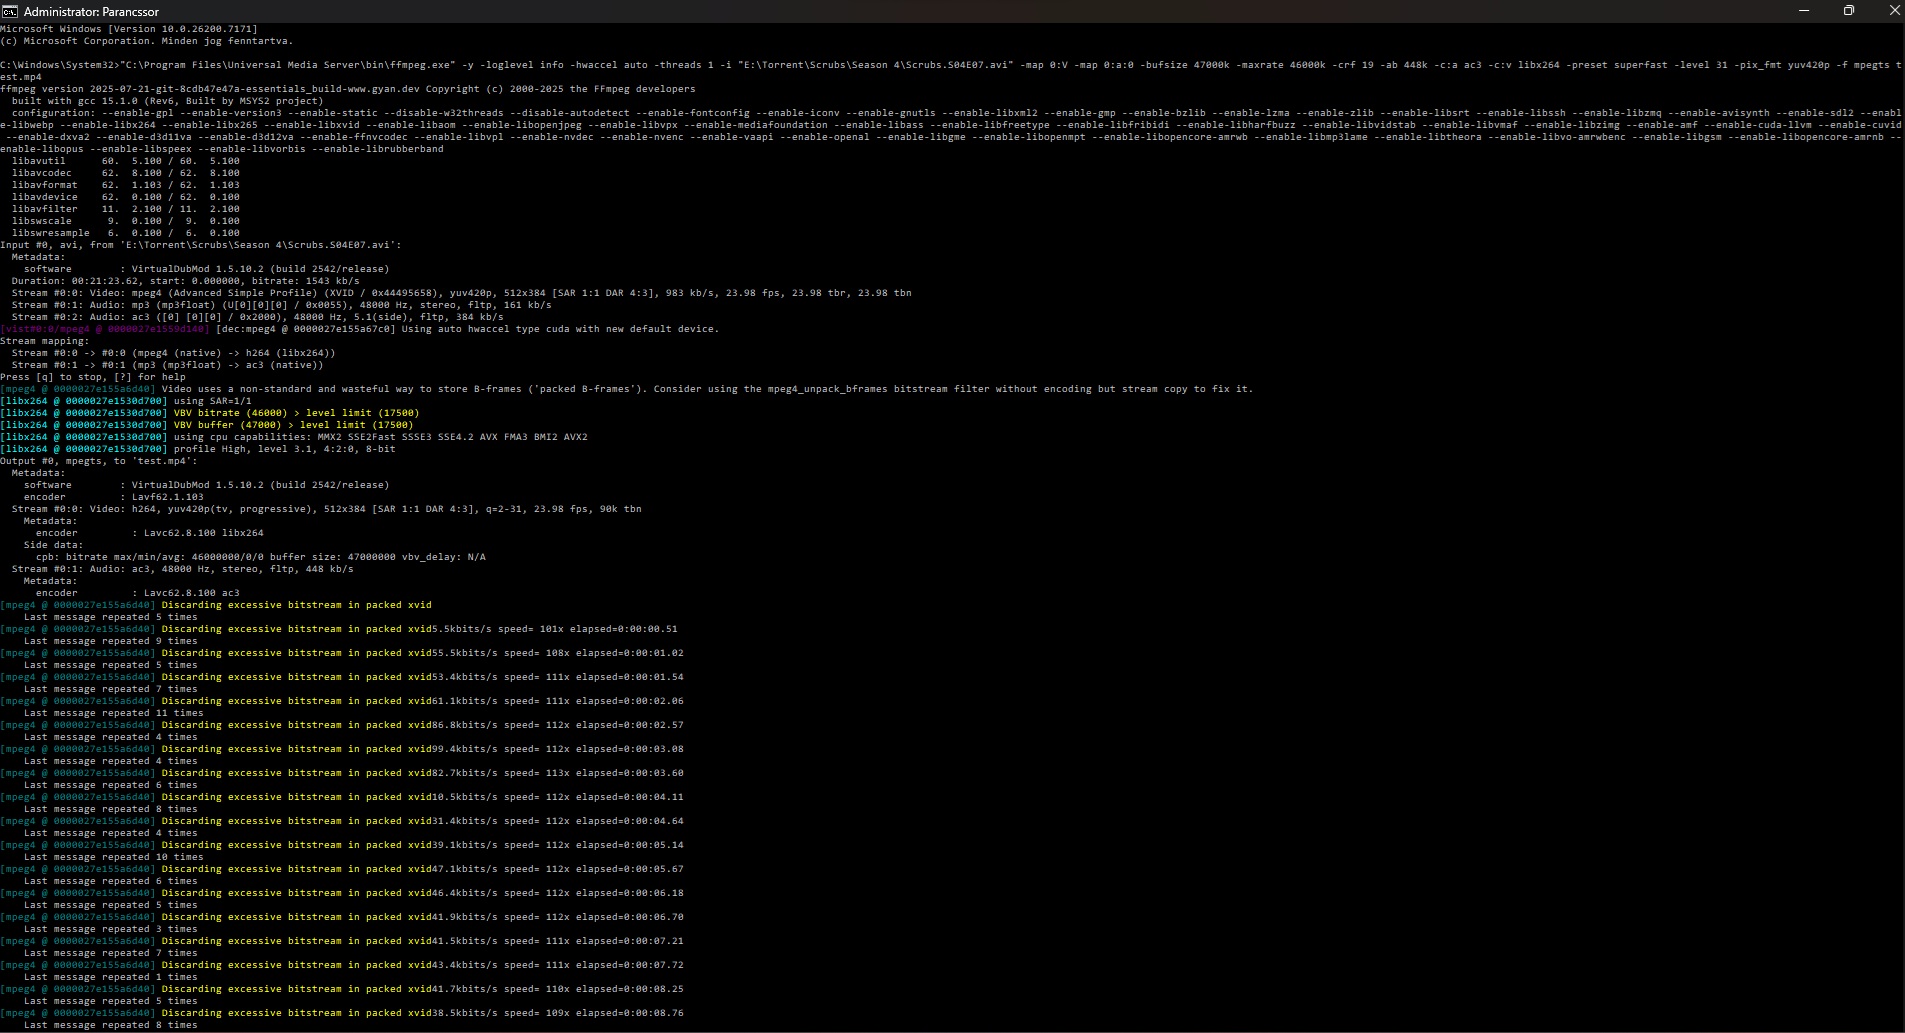Click the 'Microsoft Windows [Version 10.0.26200.7171]' line
The image size is (1905, 1033).
tap(128, 29)
